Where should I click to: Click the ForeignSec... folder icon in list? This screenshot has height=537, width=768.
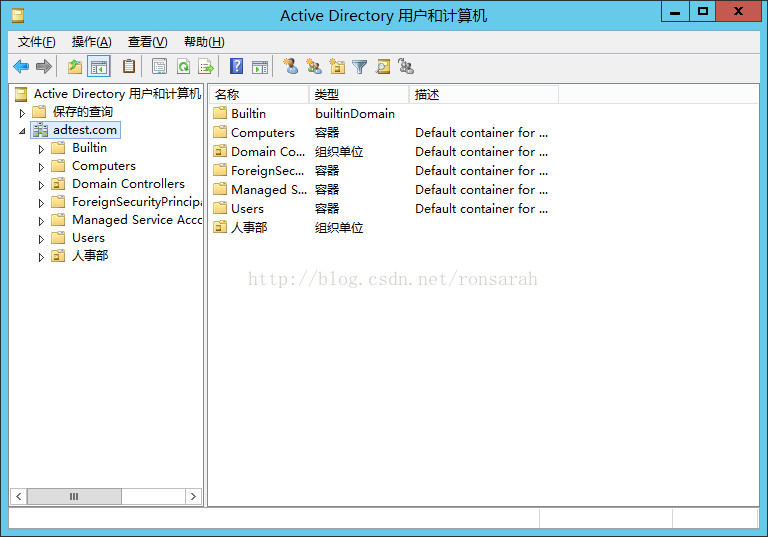coord(220,170)
